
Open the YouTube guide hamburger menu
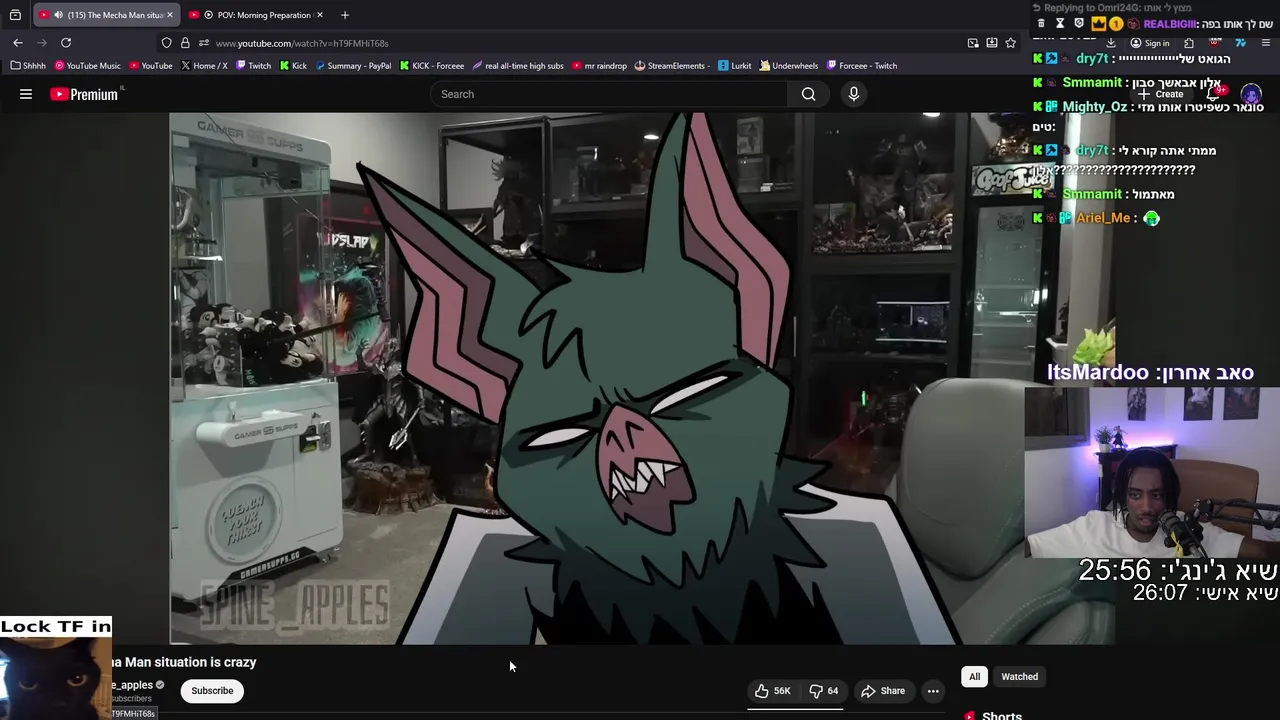click(x=26, y=94)
